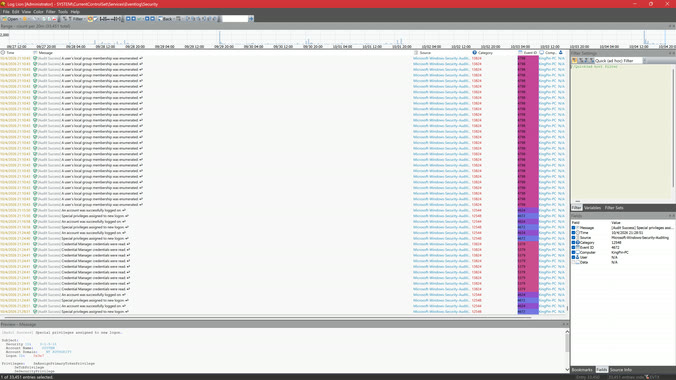Open the View menu
676x380 pixels.
point(26,12)
